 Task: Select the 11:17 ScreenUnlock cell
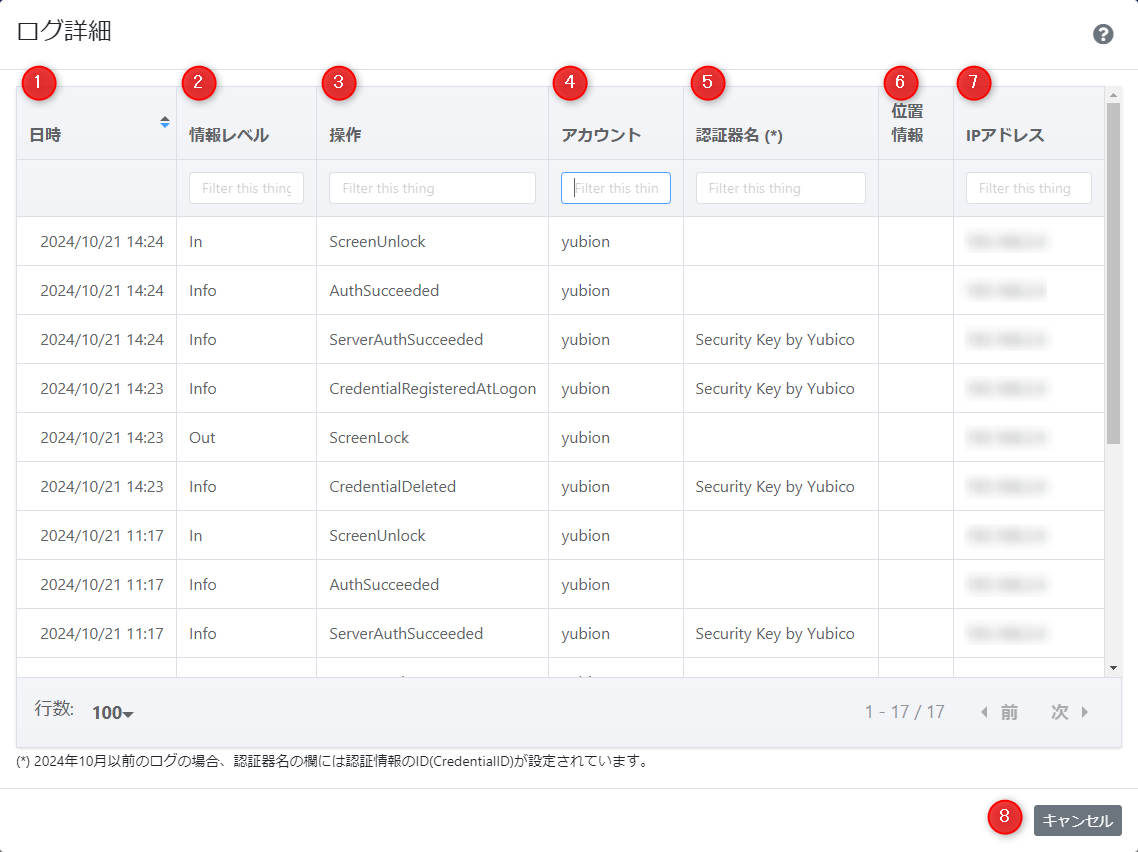[x=433, y=536]
